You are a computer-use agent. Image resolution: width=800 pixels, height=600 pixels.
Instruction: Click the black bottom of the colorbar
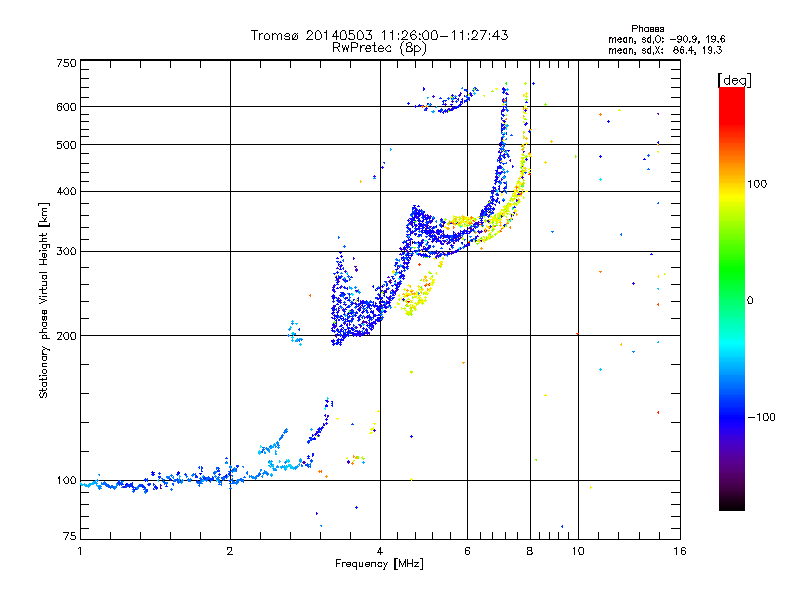click(x=732, y=503)
